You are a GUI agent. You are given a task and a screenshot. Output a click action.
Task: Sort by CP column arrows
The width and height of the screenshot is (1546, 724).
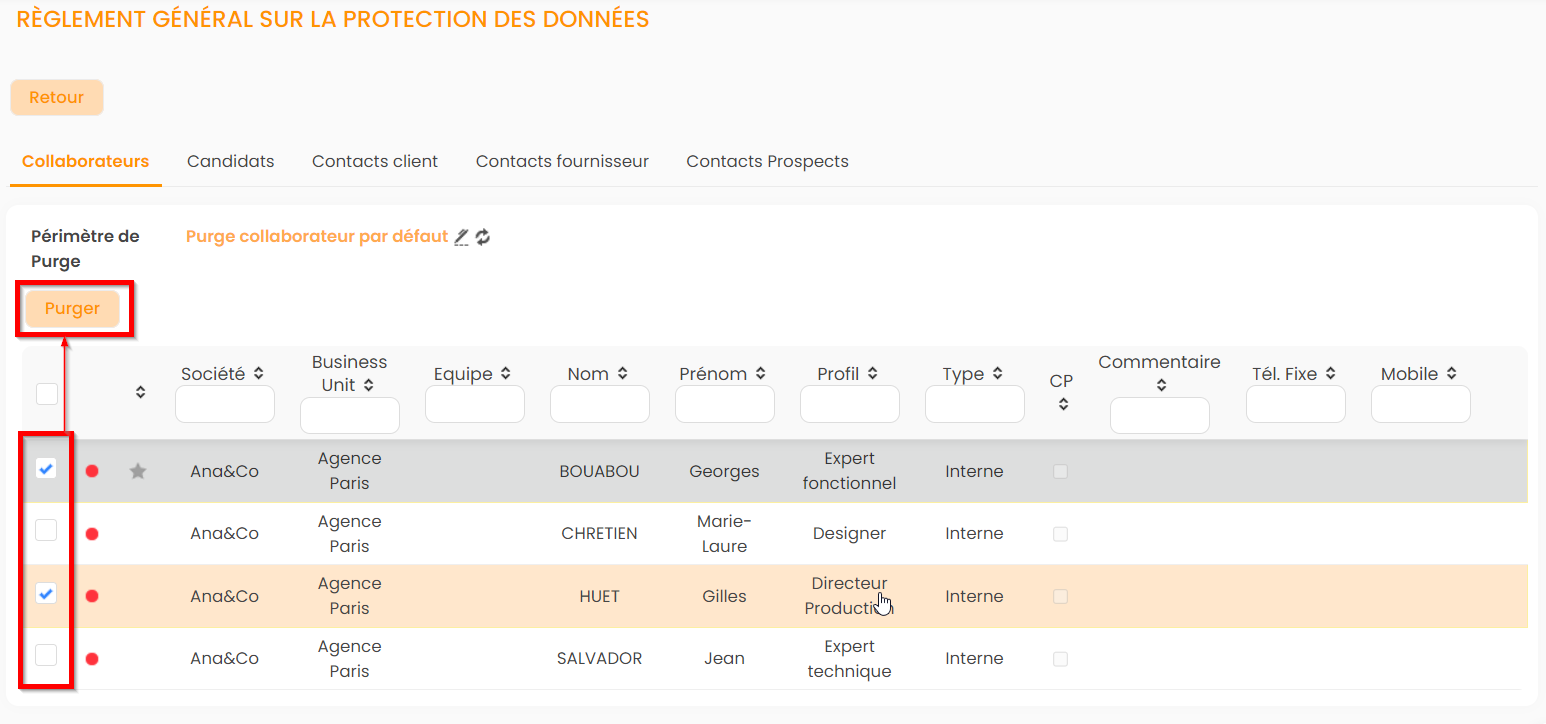(x=1063, y=404)
